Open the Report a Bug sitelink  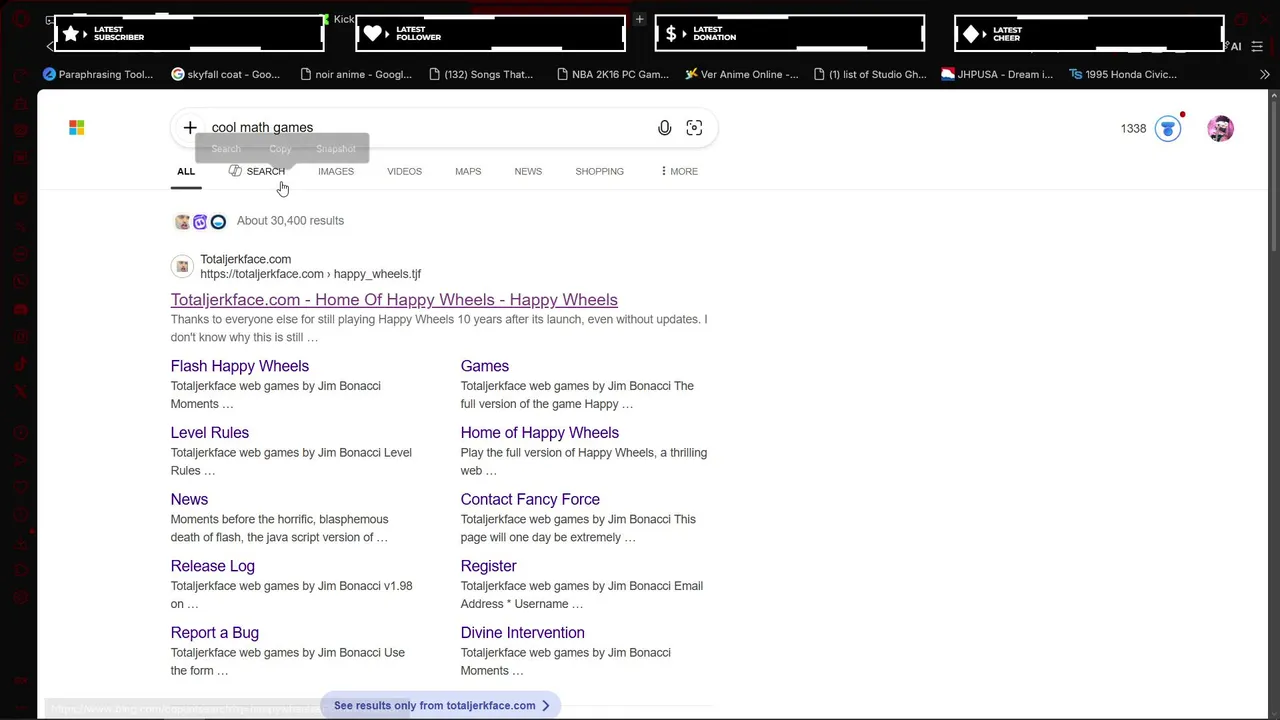coord(215,633)
